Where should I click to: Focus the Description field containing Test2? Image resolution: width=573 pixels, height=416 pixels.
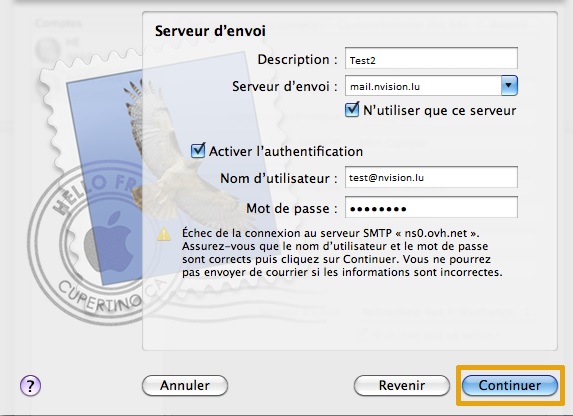point(431,58)
